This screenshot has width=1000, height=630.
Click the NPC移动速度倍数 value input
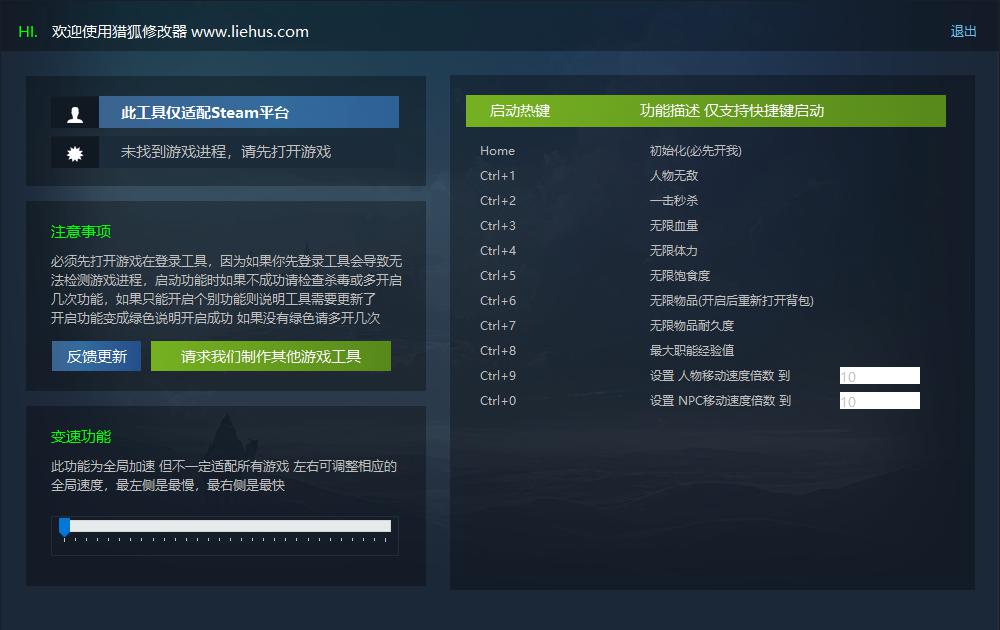[x=879, y=400]
